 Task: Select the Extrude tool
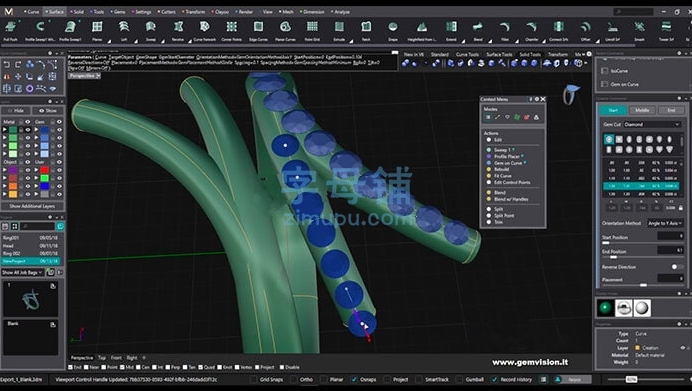[339, 31]
